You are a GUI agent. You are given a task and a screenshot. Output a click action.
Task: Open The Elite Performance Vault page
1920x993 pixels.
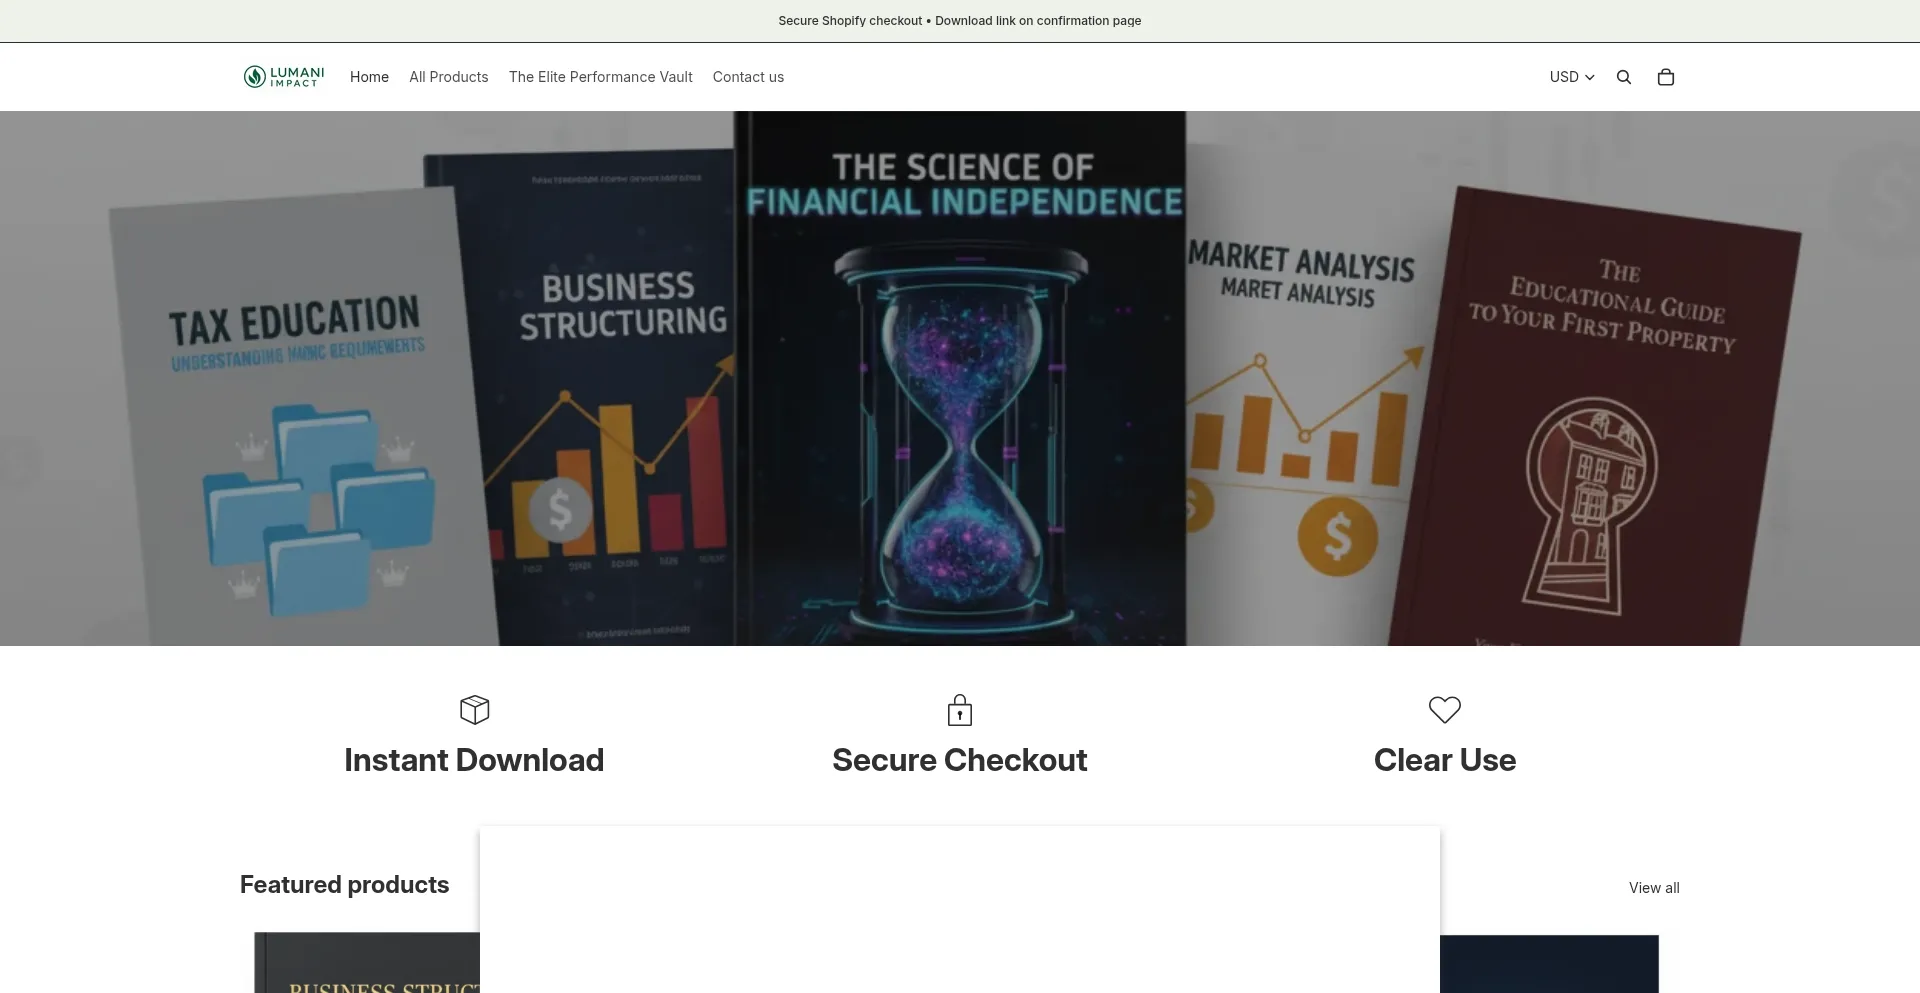[x=601, y=77]
